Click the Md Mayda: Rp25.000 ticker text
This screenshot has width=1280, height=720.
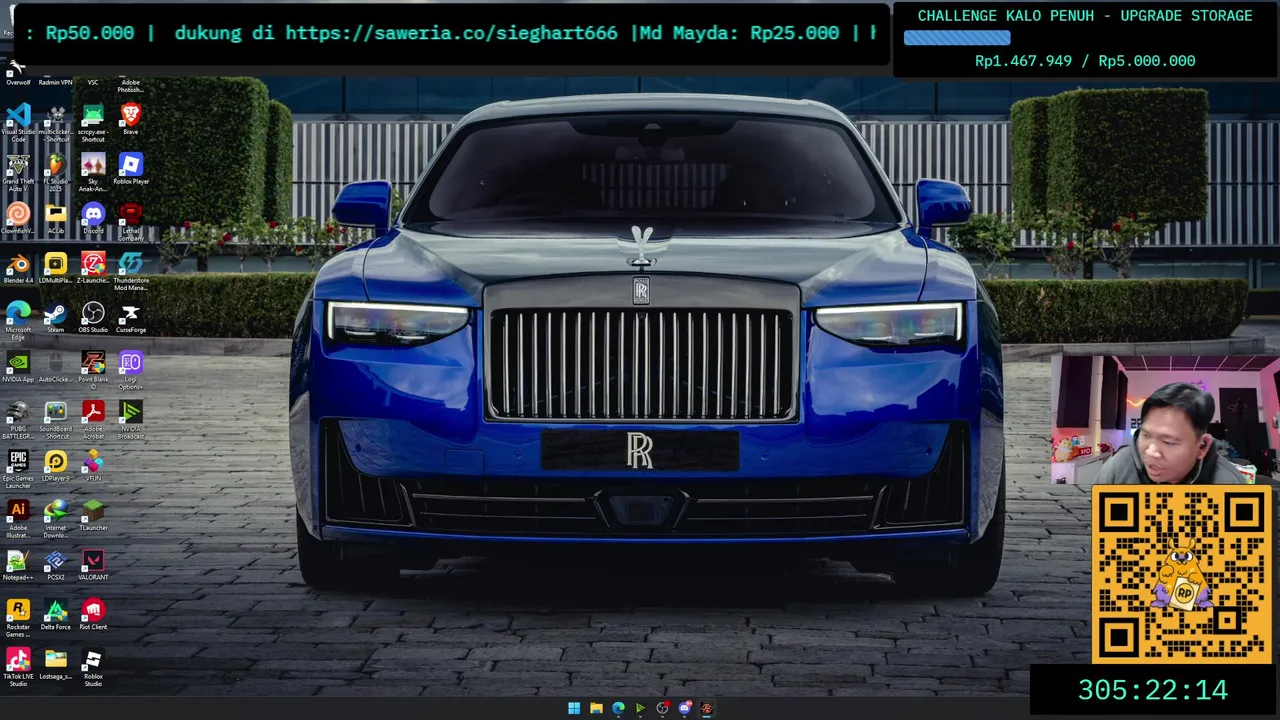(x=739, y=33)
